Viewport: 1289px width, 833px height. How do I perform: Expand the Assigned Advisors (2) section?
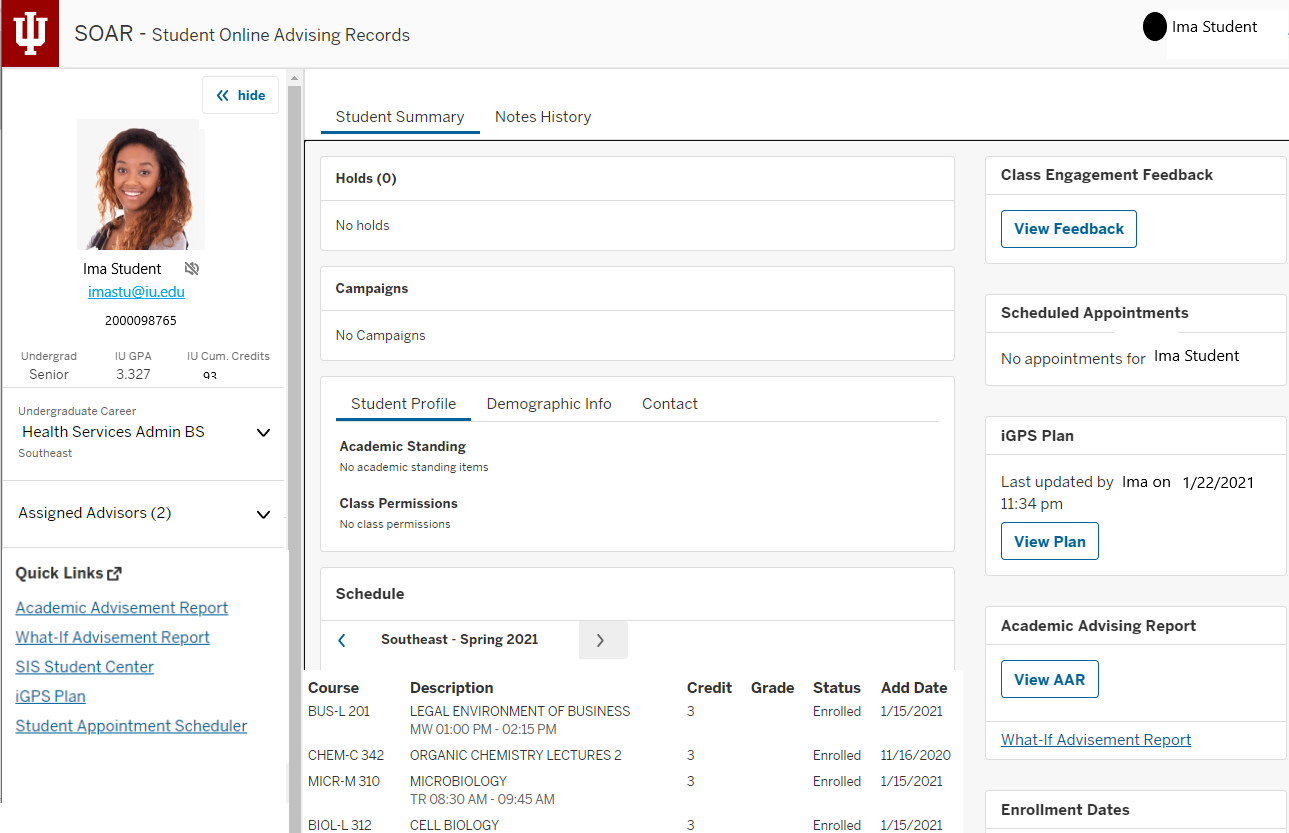coord(263,514)
